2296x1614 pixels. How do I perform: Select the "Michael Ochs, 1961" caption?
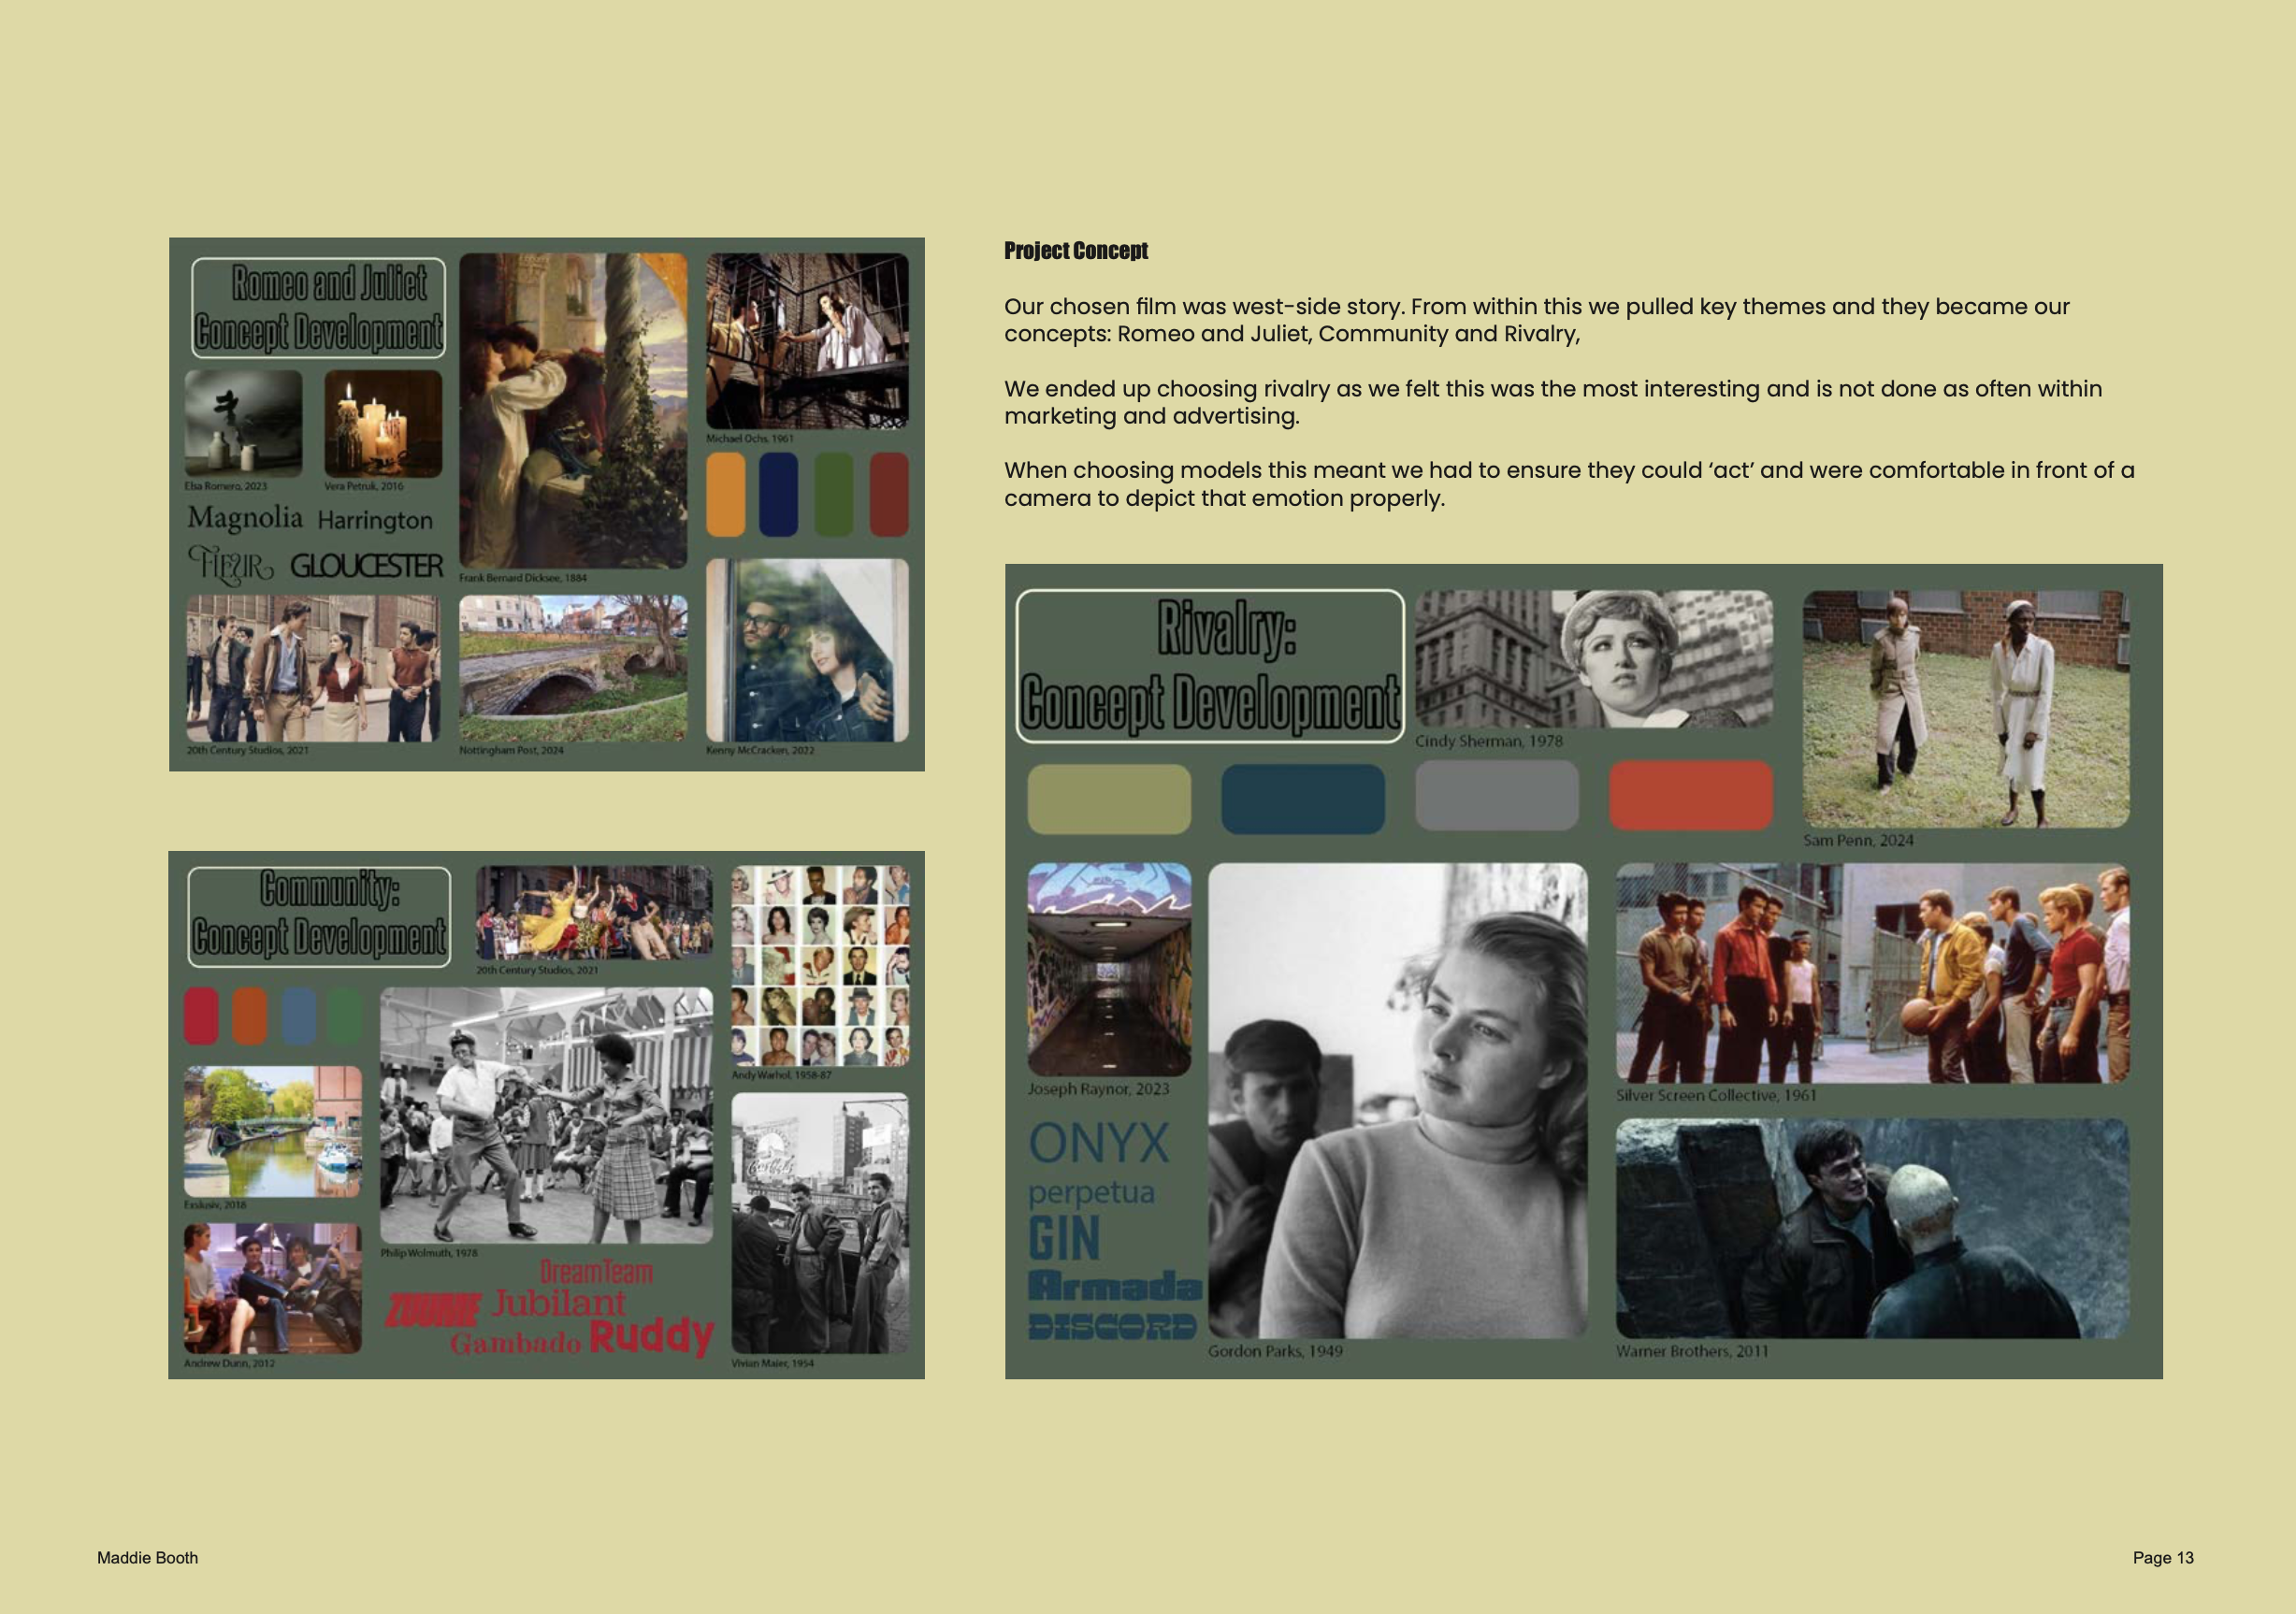click(x=750, y=438)
